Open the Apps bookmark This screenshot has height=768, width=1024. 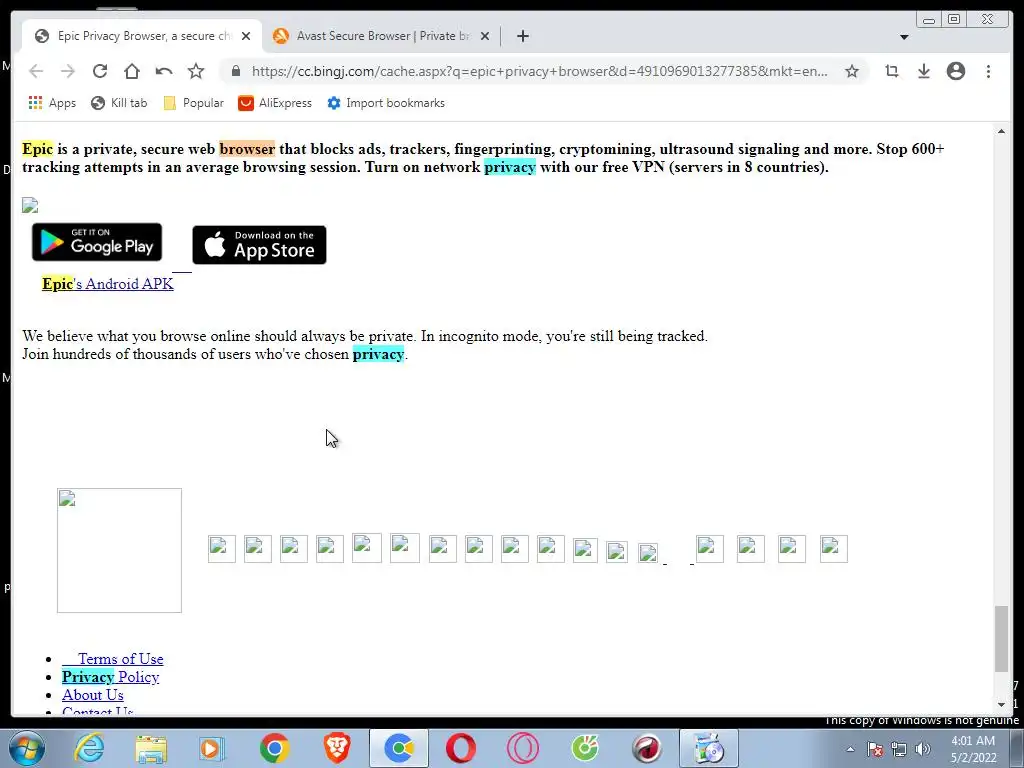click(52, 103)
